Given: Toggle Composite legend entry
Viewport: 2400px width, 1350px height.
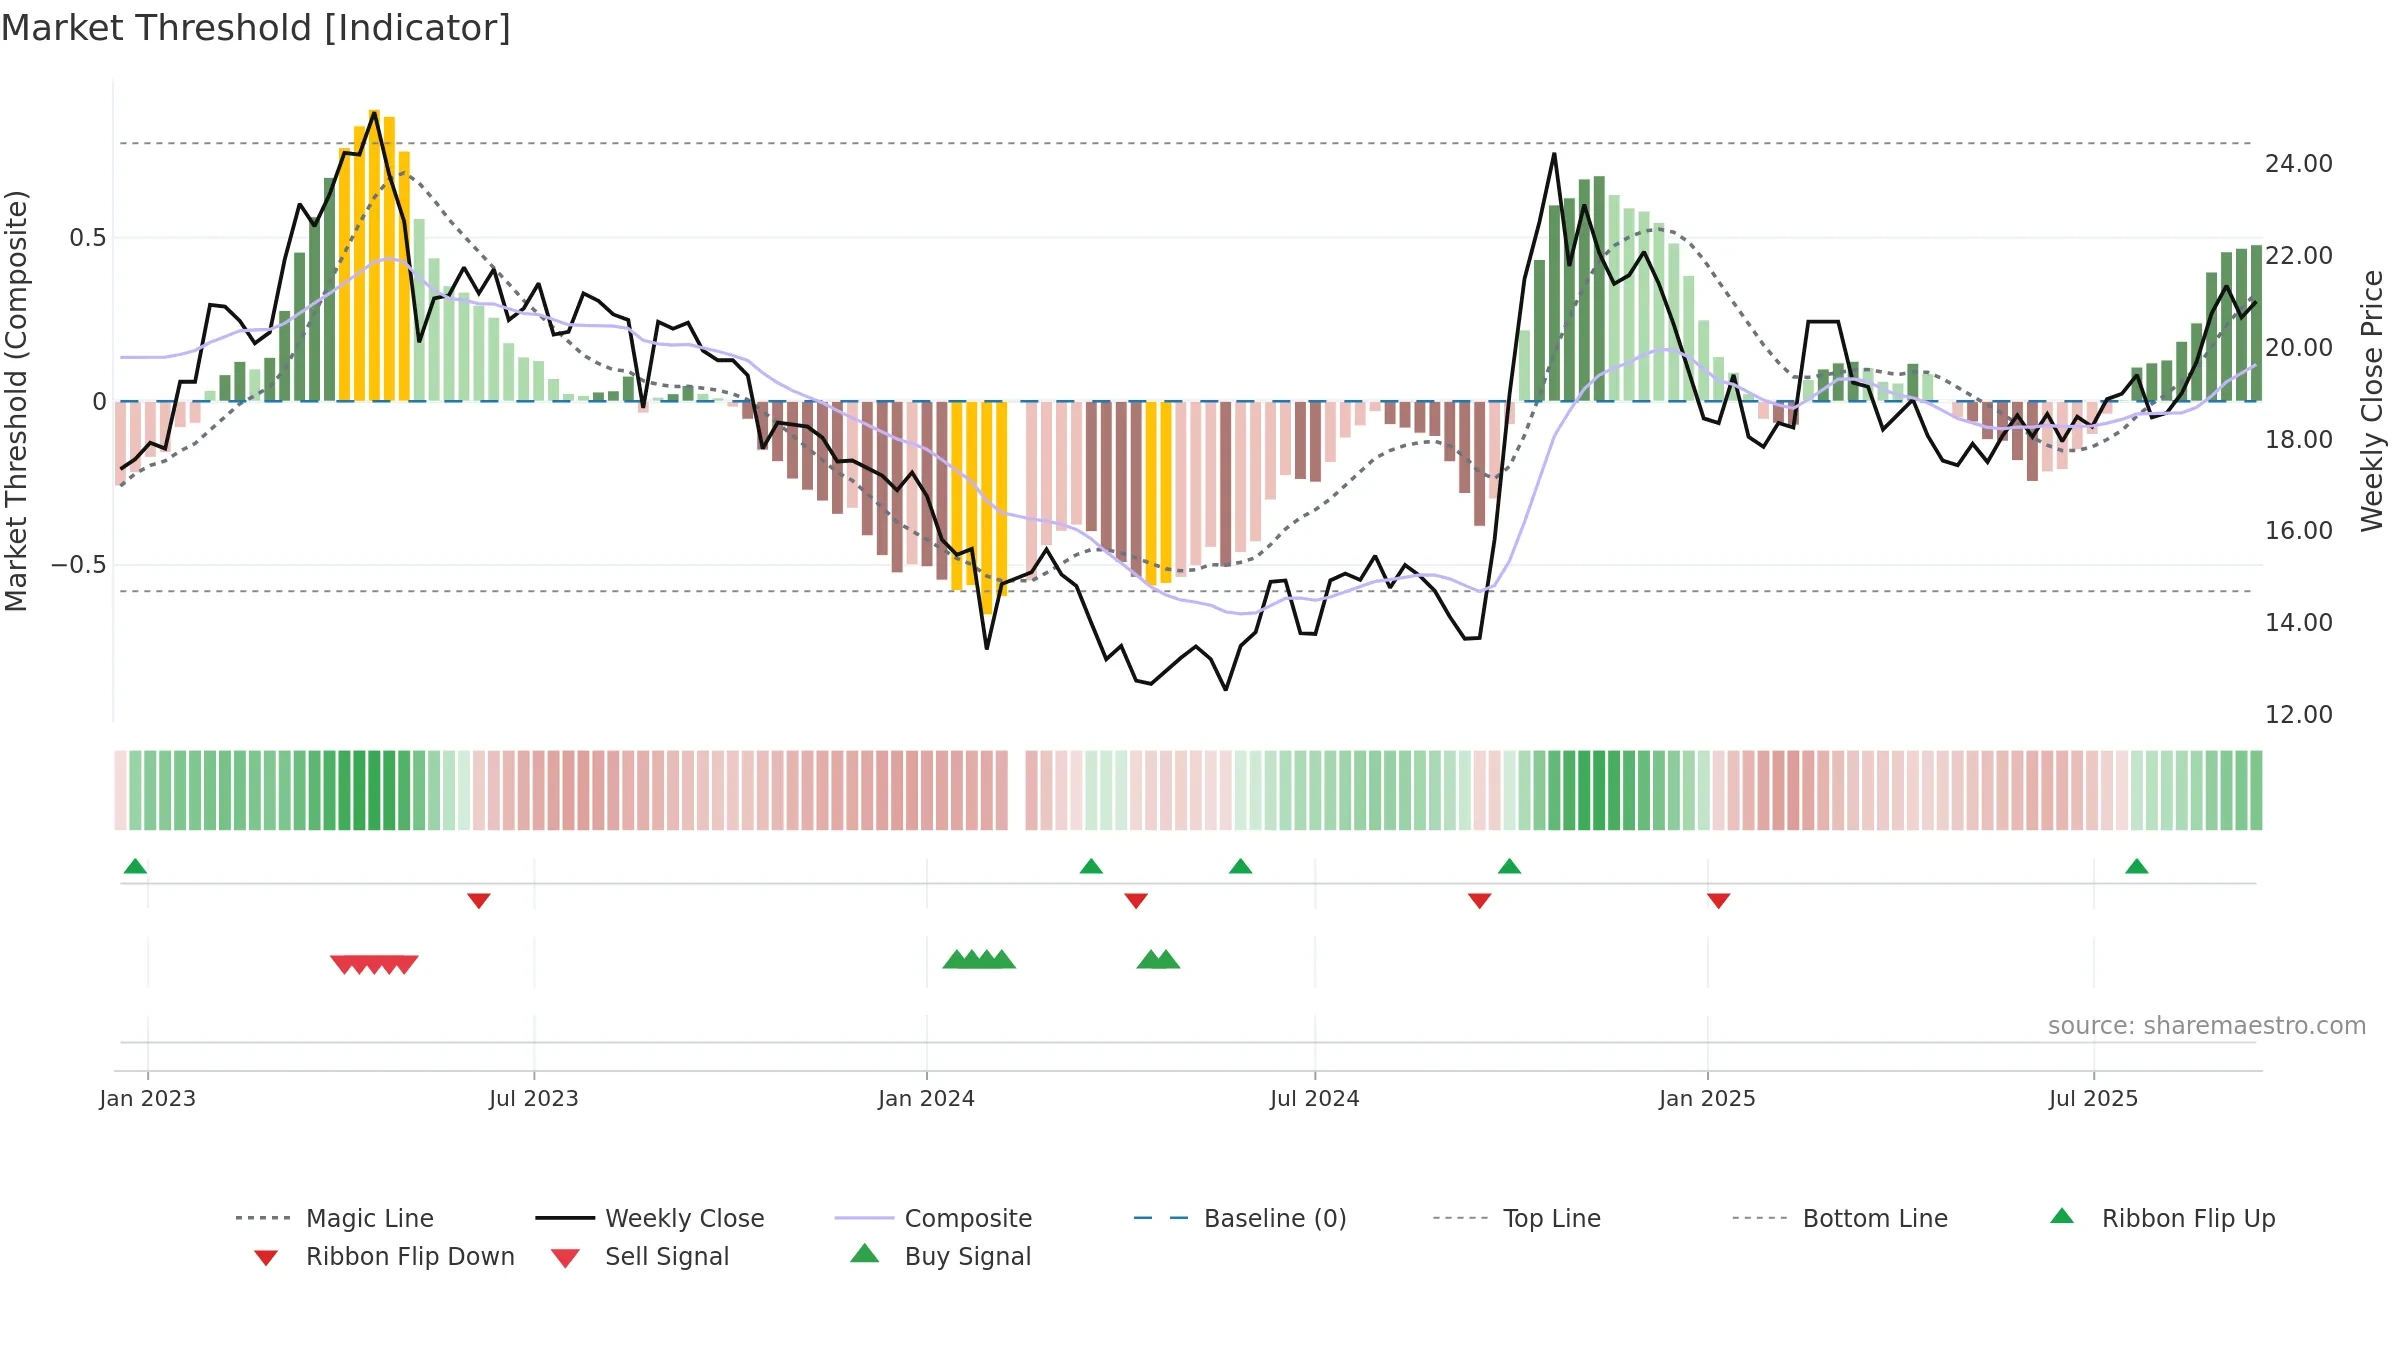Looking at the screenshot, I should 934,1218.
